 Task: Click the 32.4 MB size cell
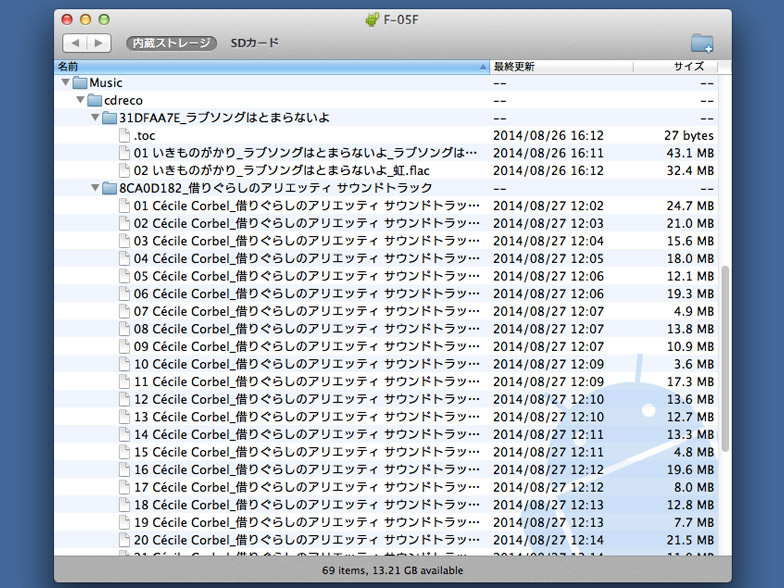[690, 170]
